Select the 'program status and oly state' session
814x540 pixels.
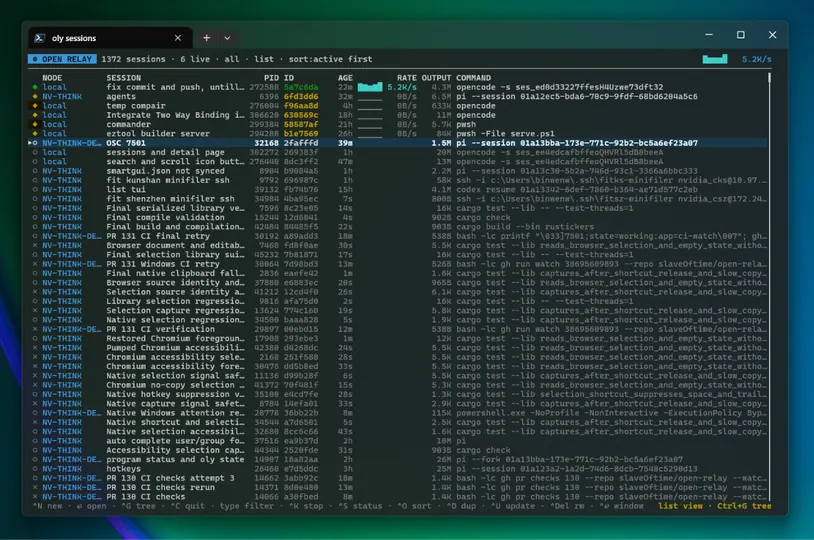pos(398,460)
